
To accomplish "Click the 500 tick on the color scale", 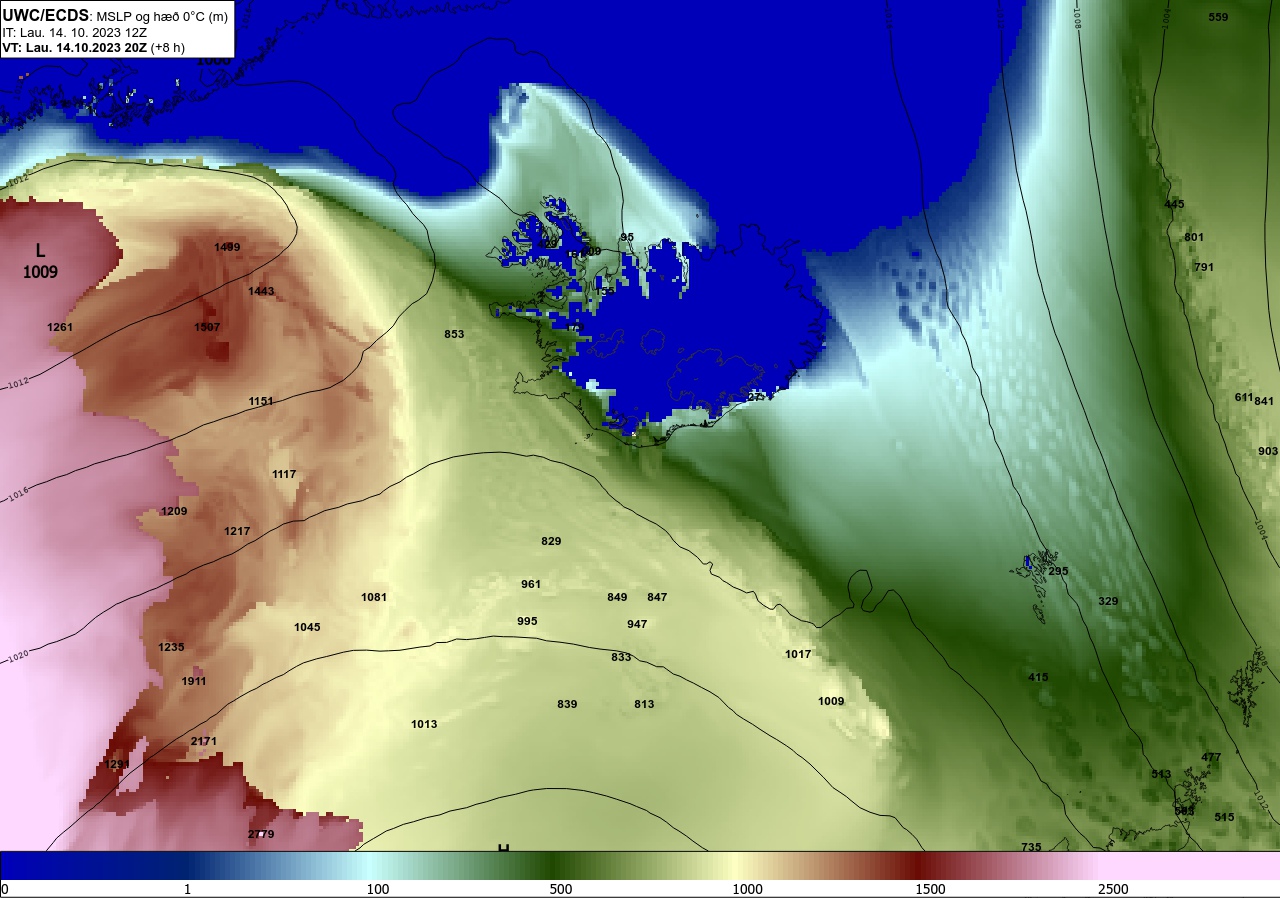I will 561,889.
